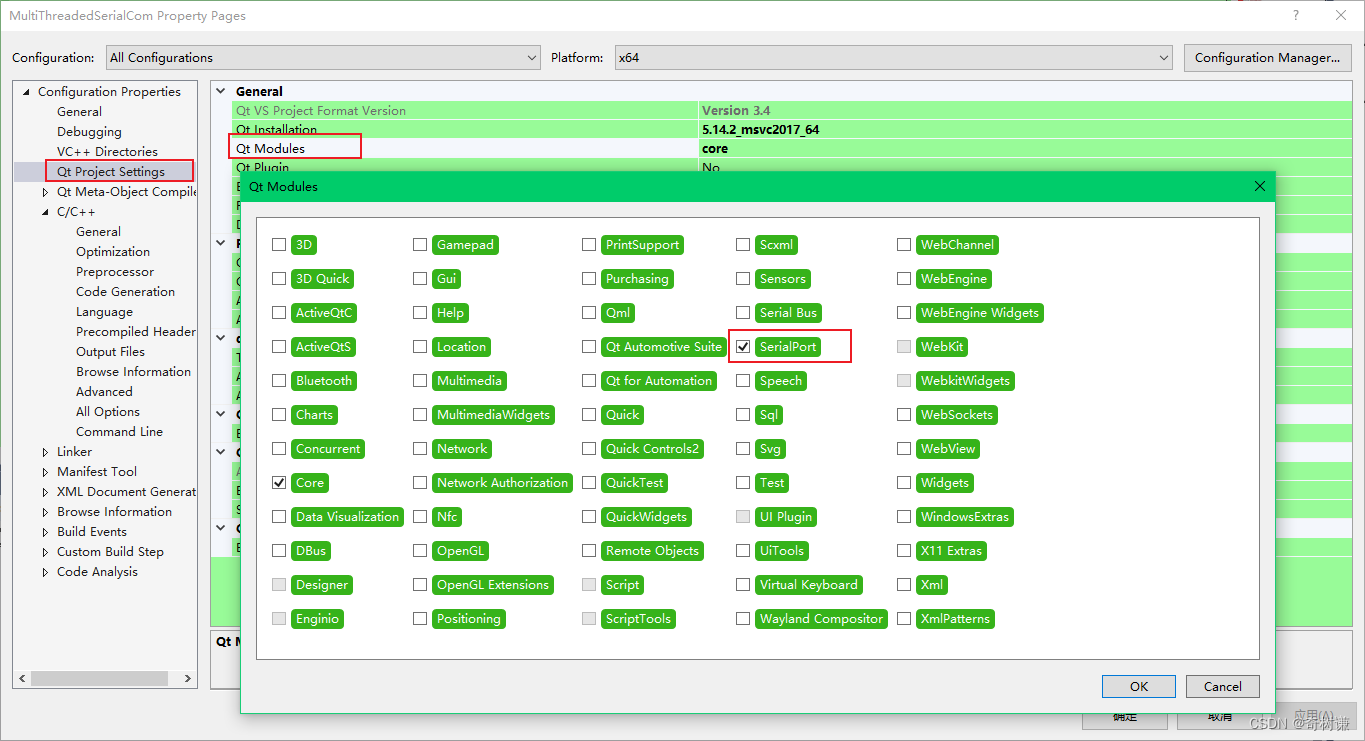1365x741 pixels.
Task: Check the Remote Objects module checkbox
Action: tap(589, 551)
